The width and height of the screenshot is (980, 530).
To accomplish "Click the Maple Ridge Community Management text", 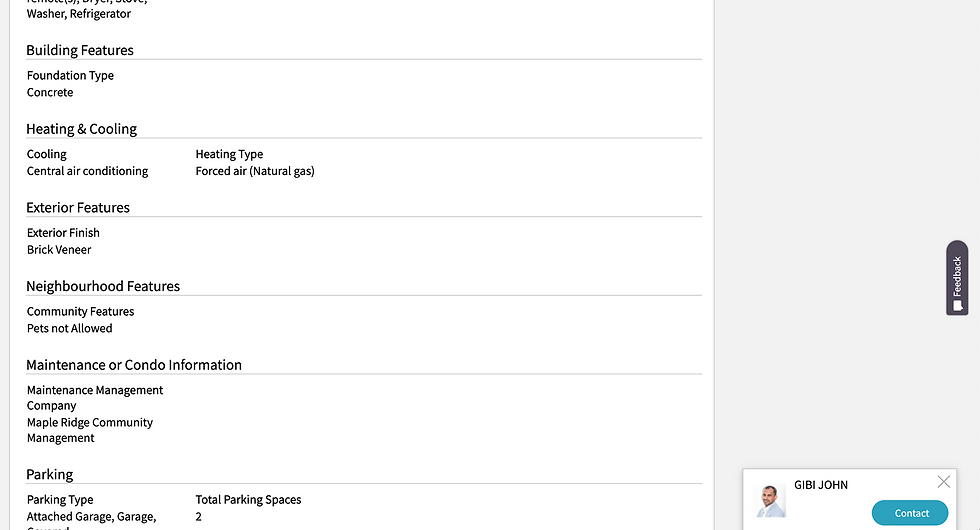I will coord(90,430).
